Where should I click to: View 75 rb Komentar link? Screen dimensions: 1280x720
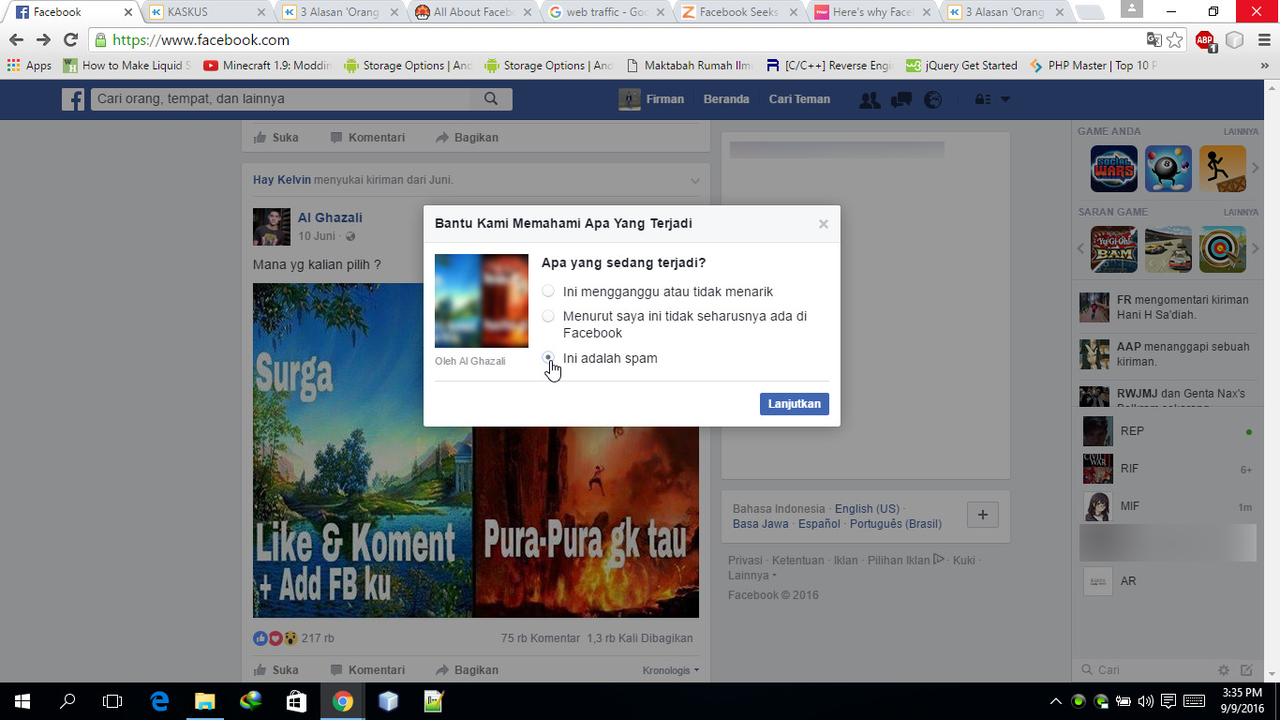(x=540, y=638)
